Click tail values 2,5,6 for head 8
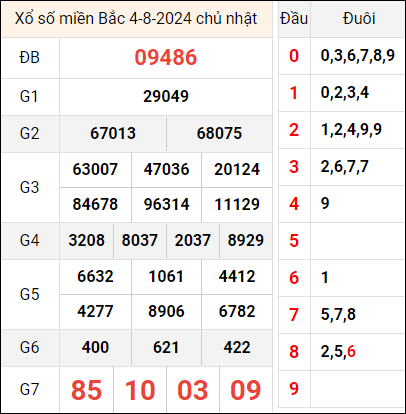The height and width of the screenshot is (414, 406). 338,352
